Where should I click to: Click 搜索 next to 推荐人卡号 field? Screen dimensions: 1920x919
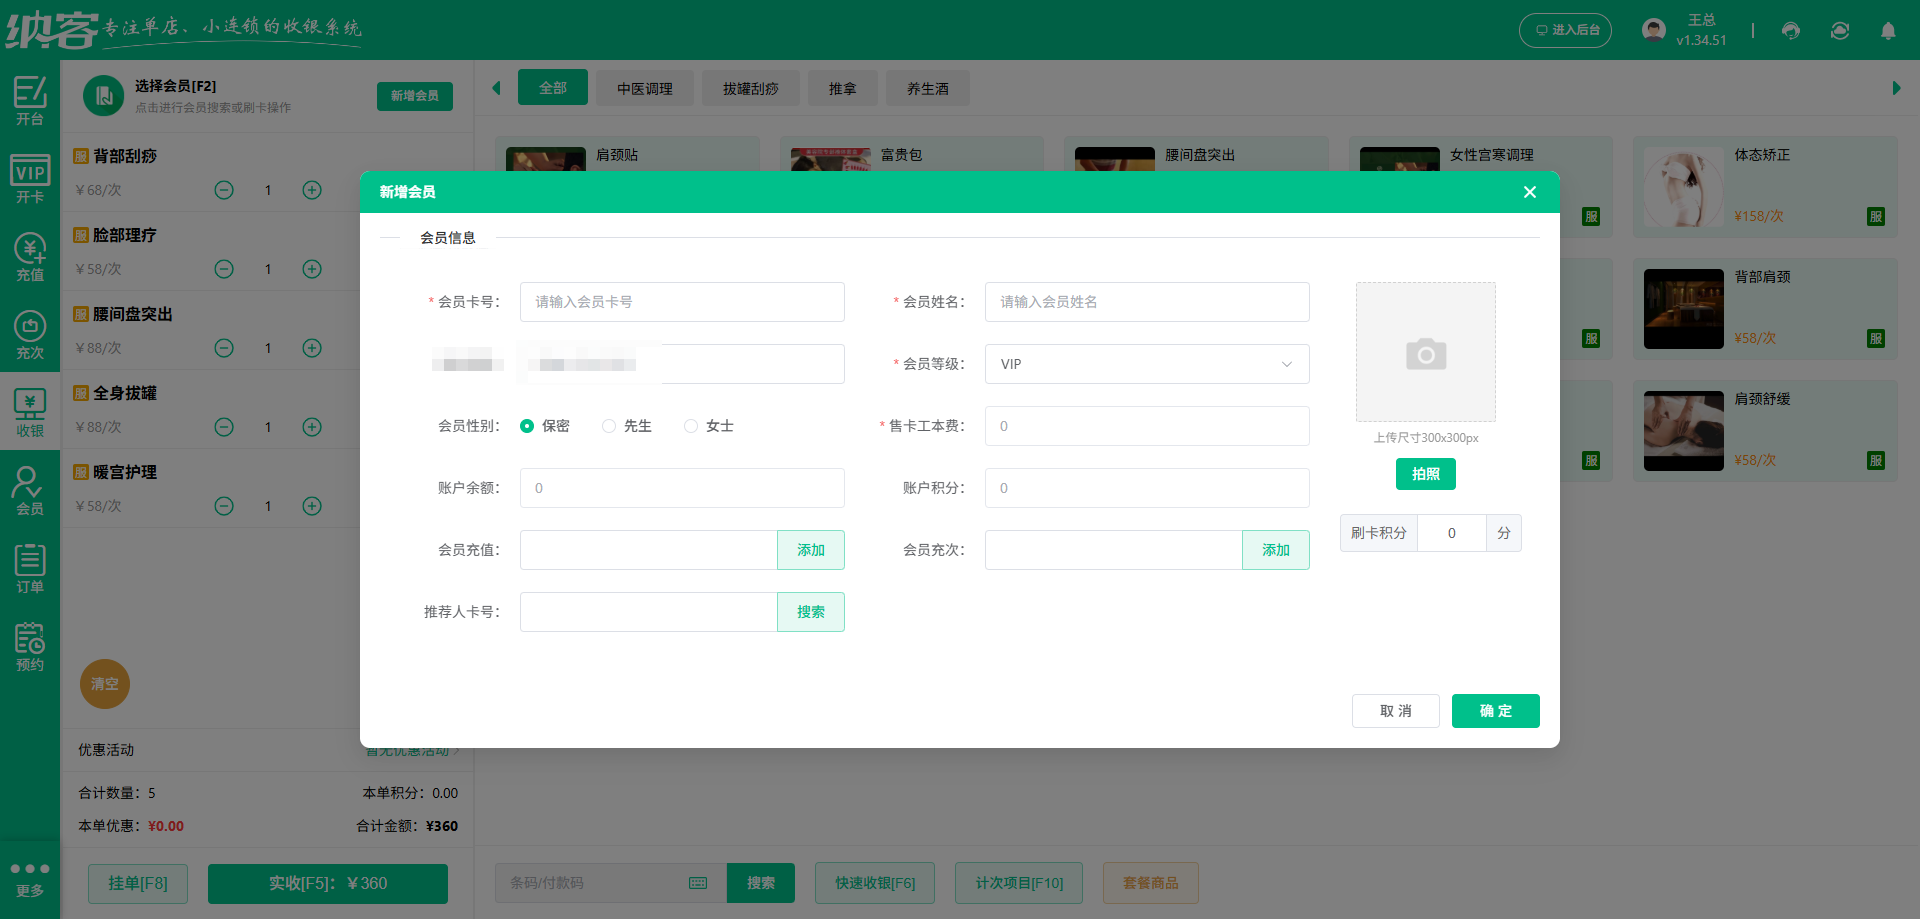[x=810, y=611]
